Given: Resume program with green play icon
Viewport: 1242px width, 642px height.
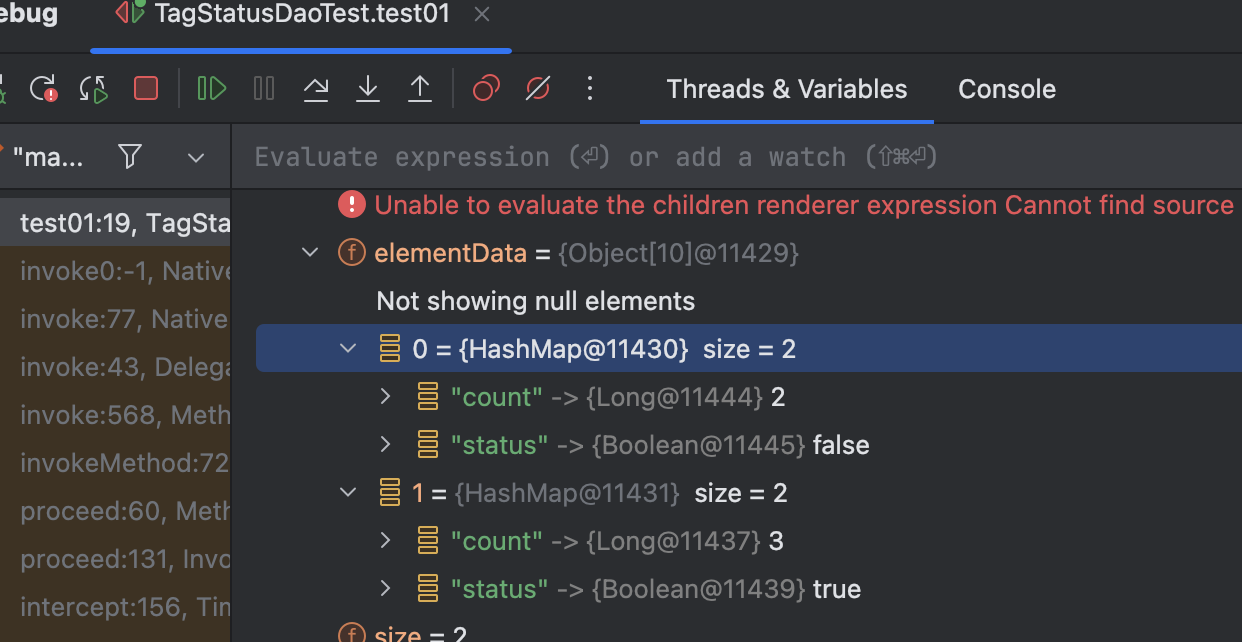Looking at the screenshot, I should point(211,89).
